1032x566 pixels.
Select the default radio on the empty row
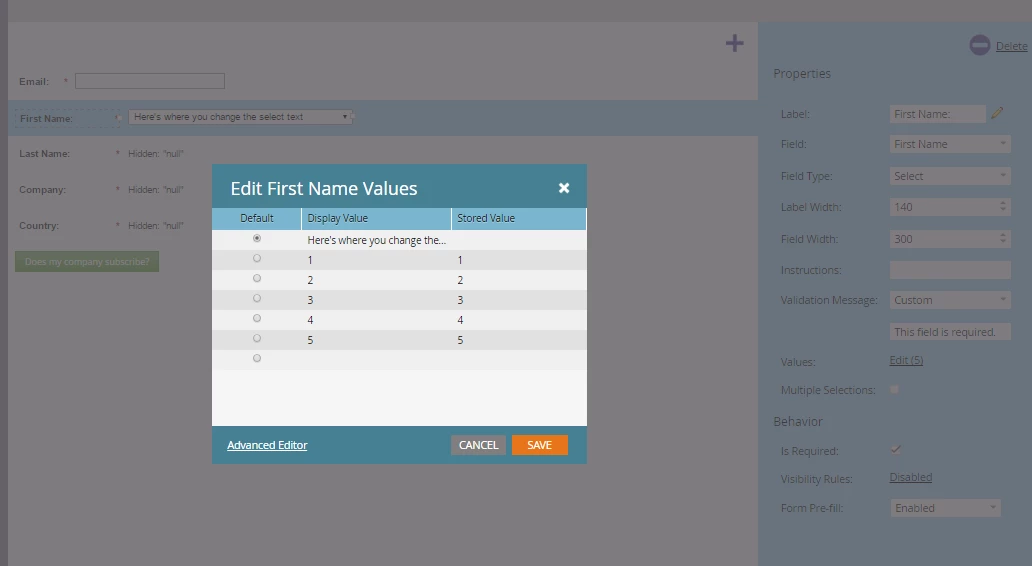coord(257,358)
